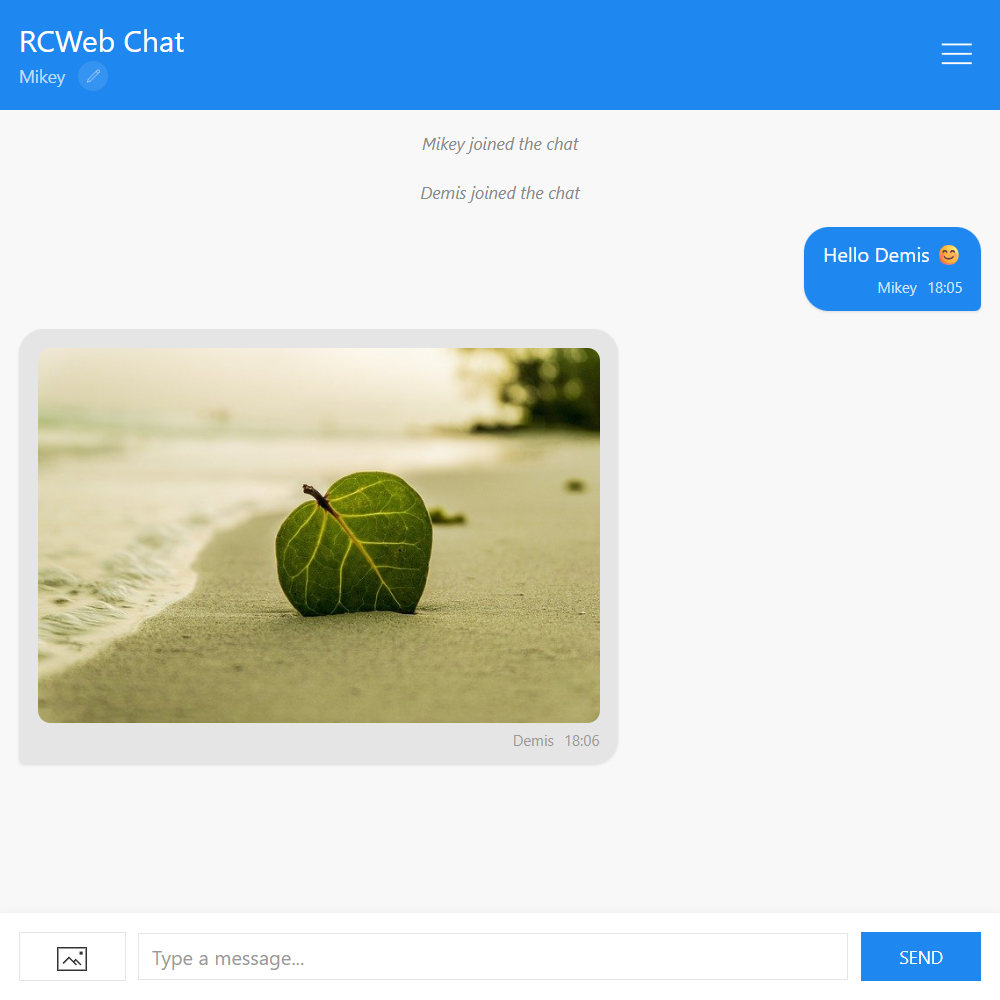Click the Mikey sender name in blue bubble
1000x1000 pixels.
click(x=897, y=288)
